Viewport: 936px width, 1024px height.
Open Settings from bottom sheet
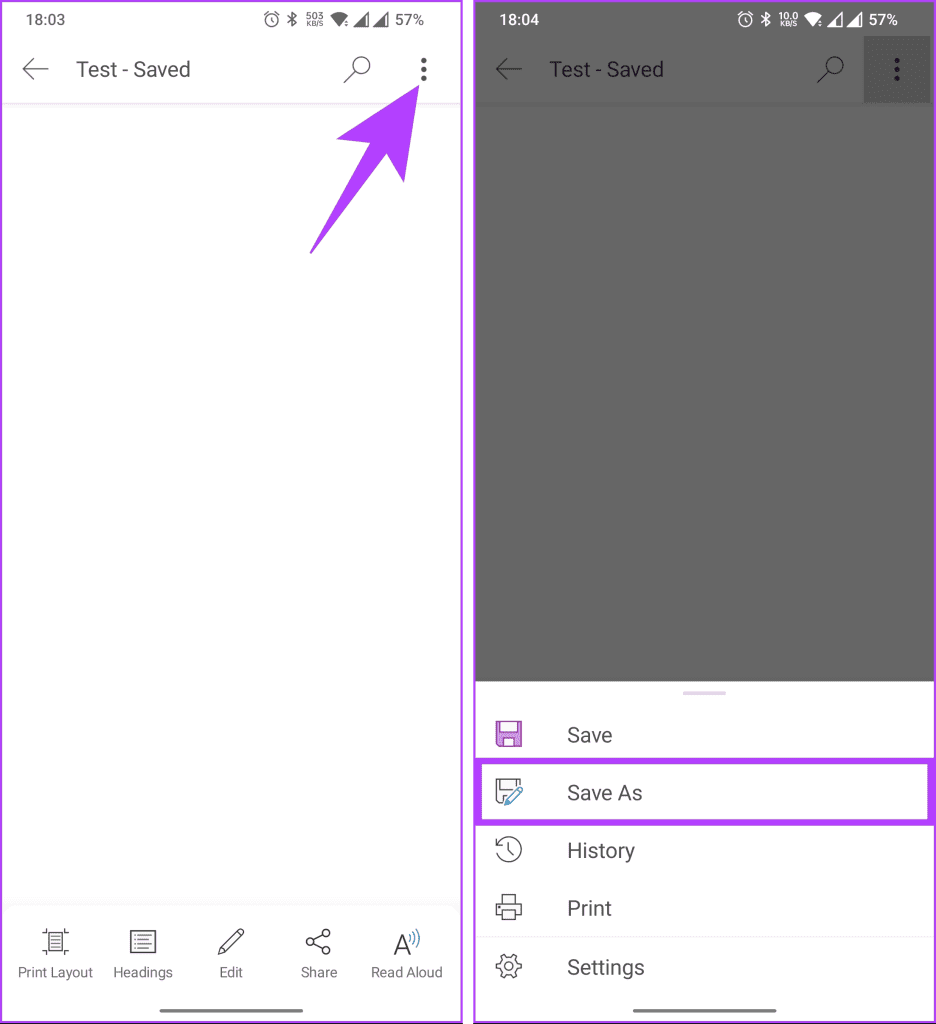[x=704, y=967]
